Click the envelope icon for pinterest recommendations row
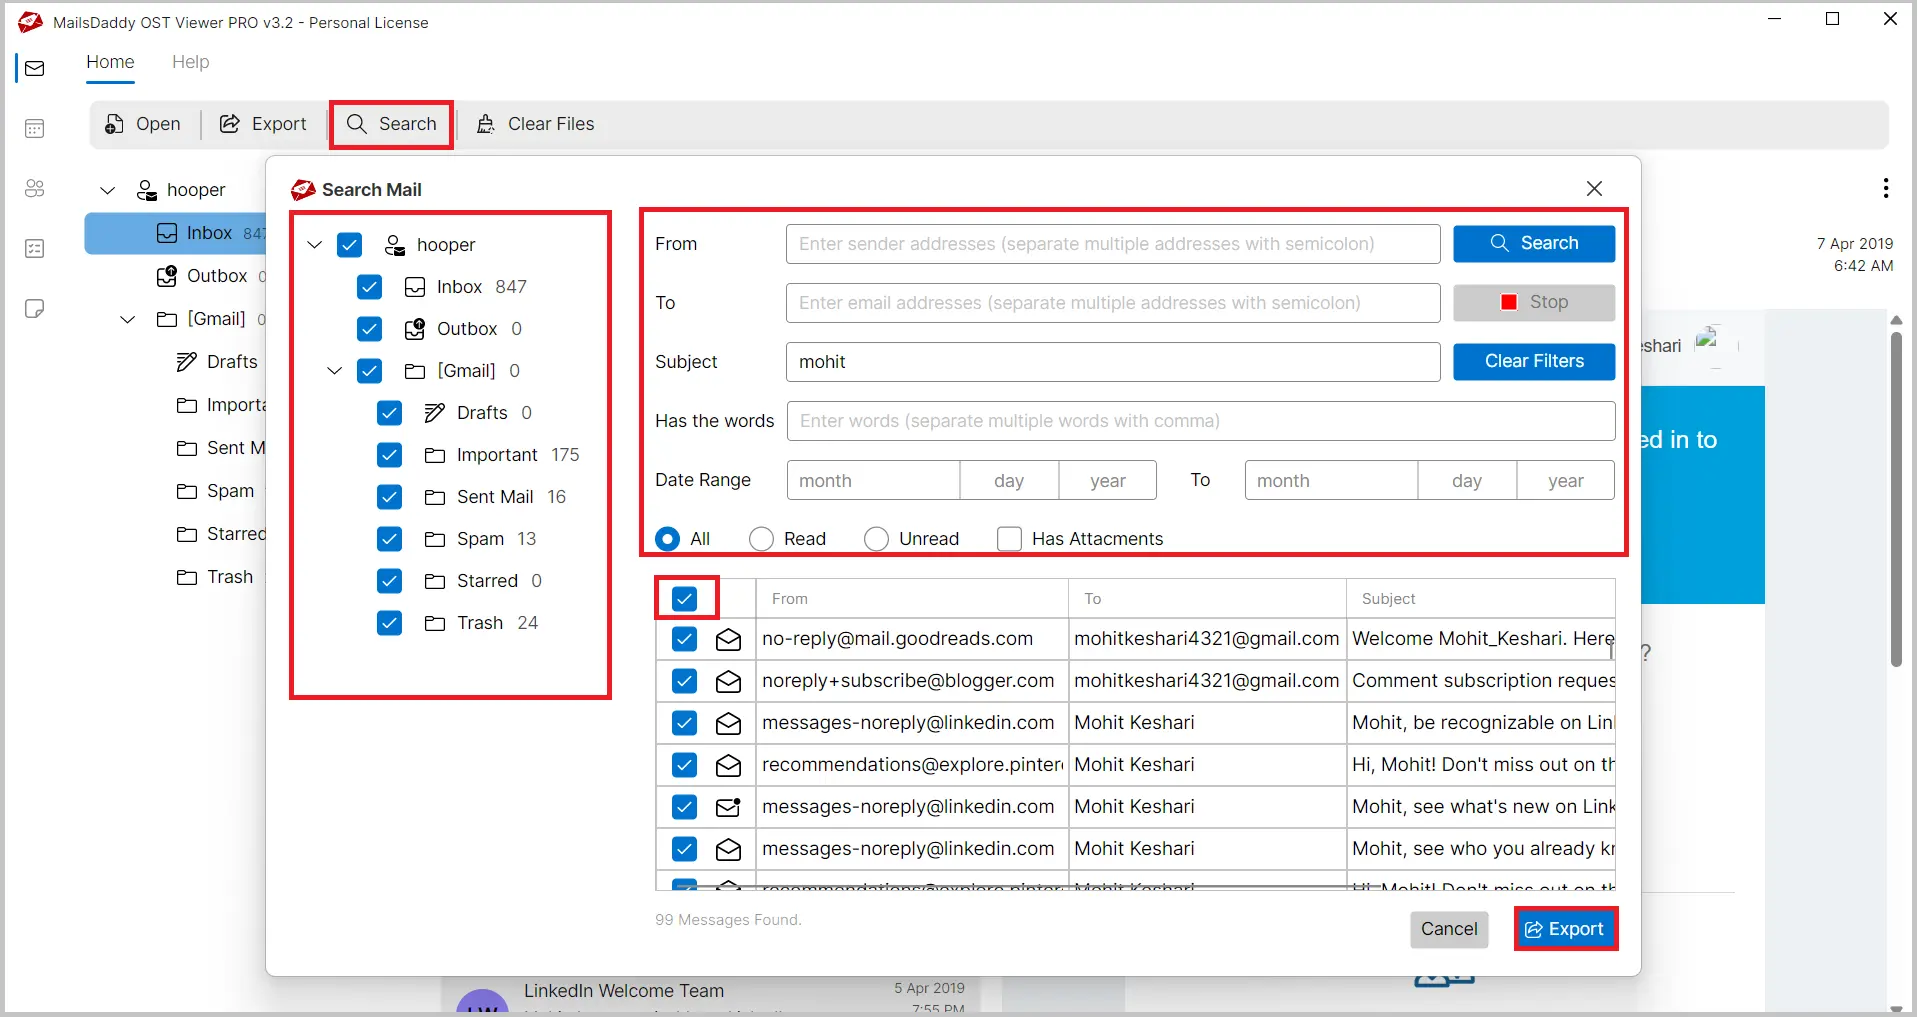 728,765
